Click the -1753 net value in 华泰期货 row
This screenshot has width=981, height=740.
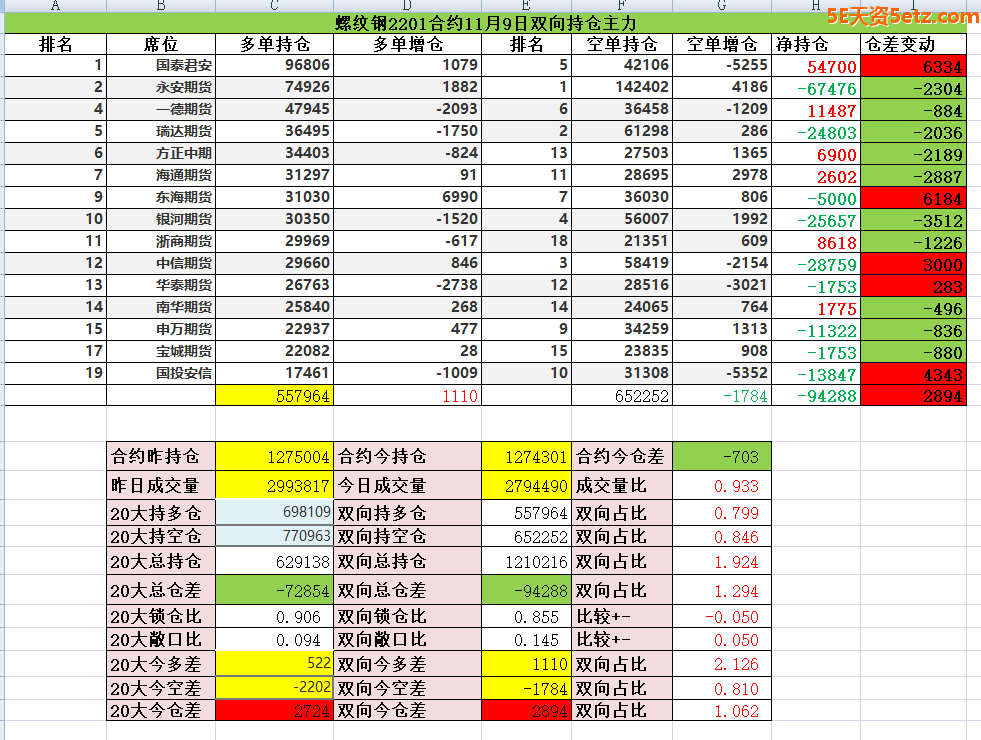[816, 286]
